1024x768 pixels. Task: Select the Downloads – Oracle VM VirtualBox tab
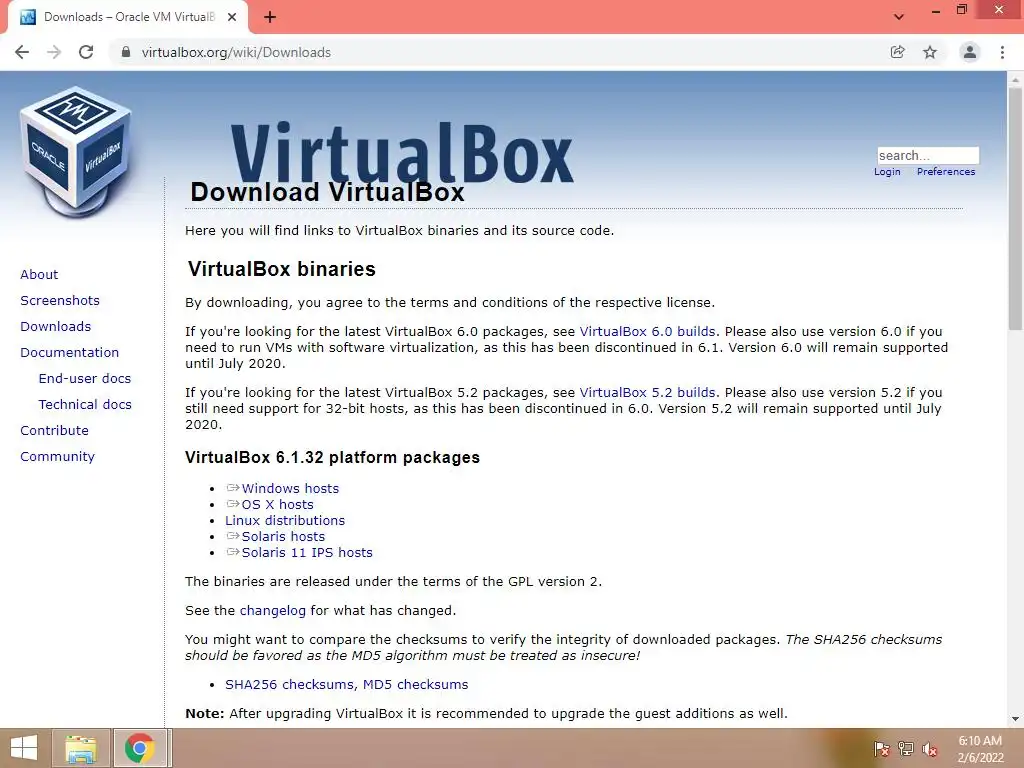point(128,17)
